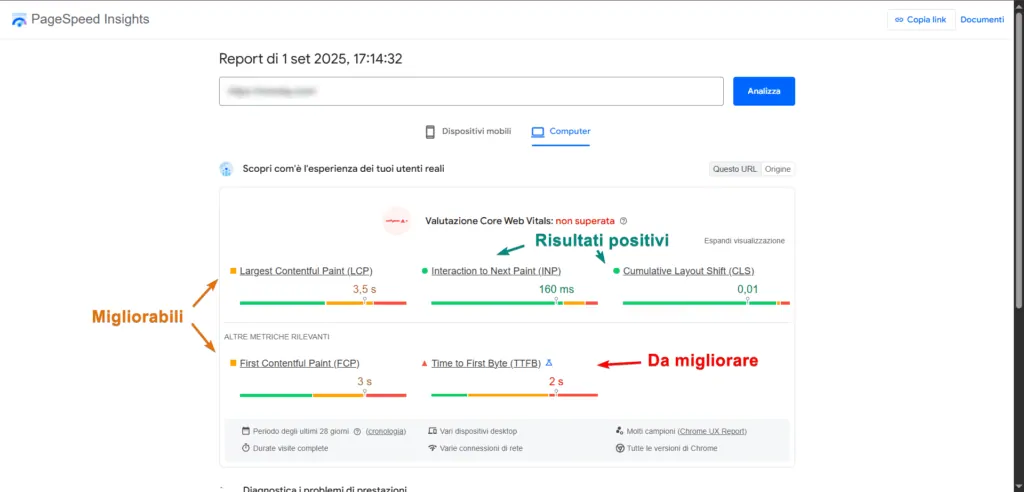Screen dimensions: 1024x492
Task: Click the CLS distribution bar
Action: coord(706,303)
